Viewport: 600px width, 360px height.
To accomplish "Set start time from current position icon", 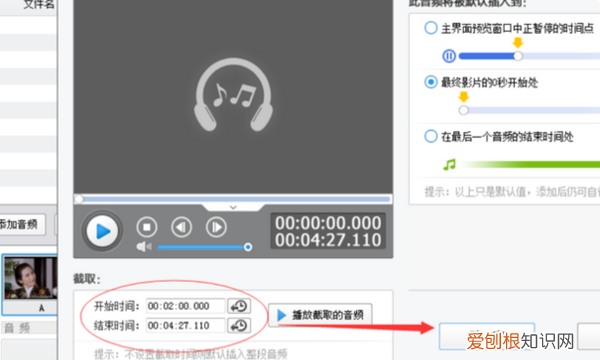I will 239,306.
